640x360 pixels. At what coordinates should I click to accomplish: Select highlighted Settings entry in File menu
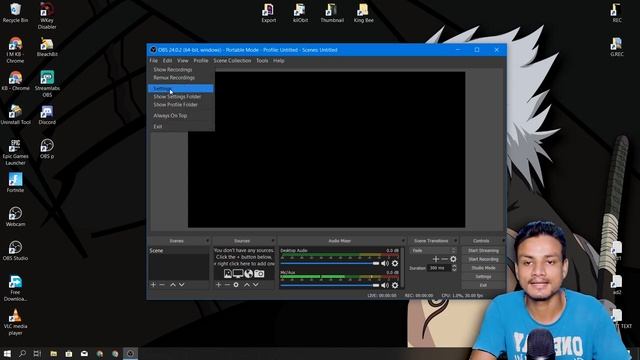181,89
